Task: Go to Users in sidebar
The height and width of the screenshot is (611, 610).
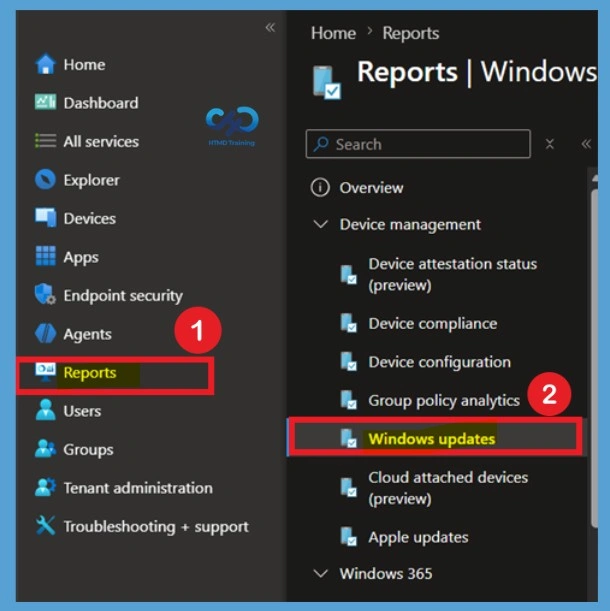Action: 82,411
